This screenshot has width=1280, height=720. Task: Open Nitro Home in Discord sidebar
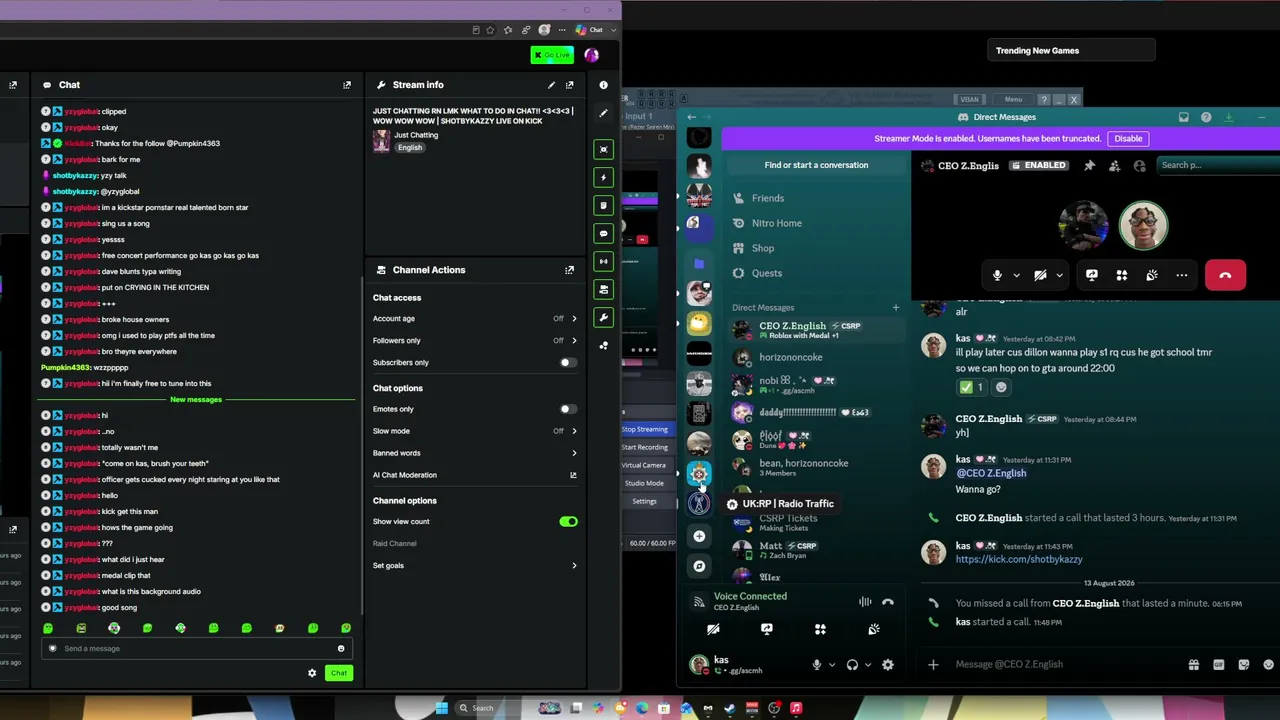click(816, 223)
